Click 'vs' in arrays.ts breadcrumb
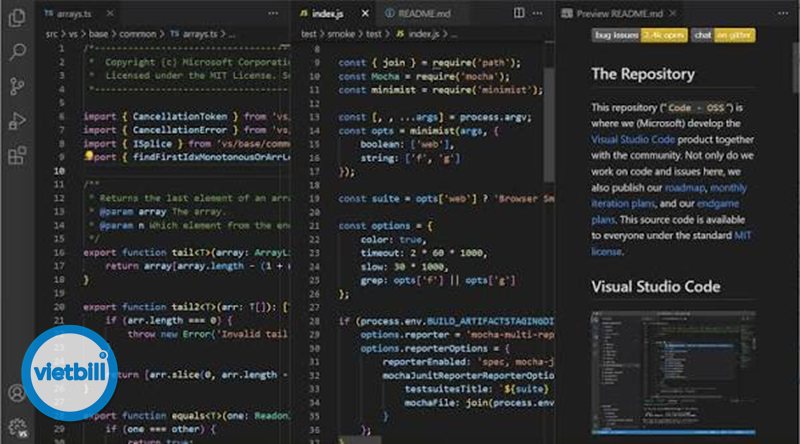Image resolution: width=800 pixels, height=444 pixels. pyautogui.click(x=73, y=34)
